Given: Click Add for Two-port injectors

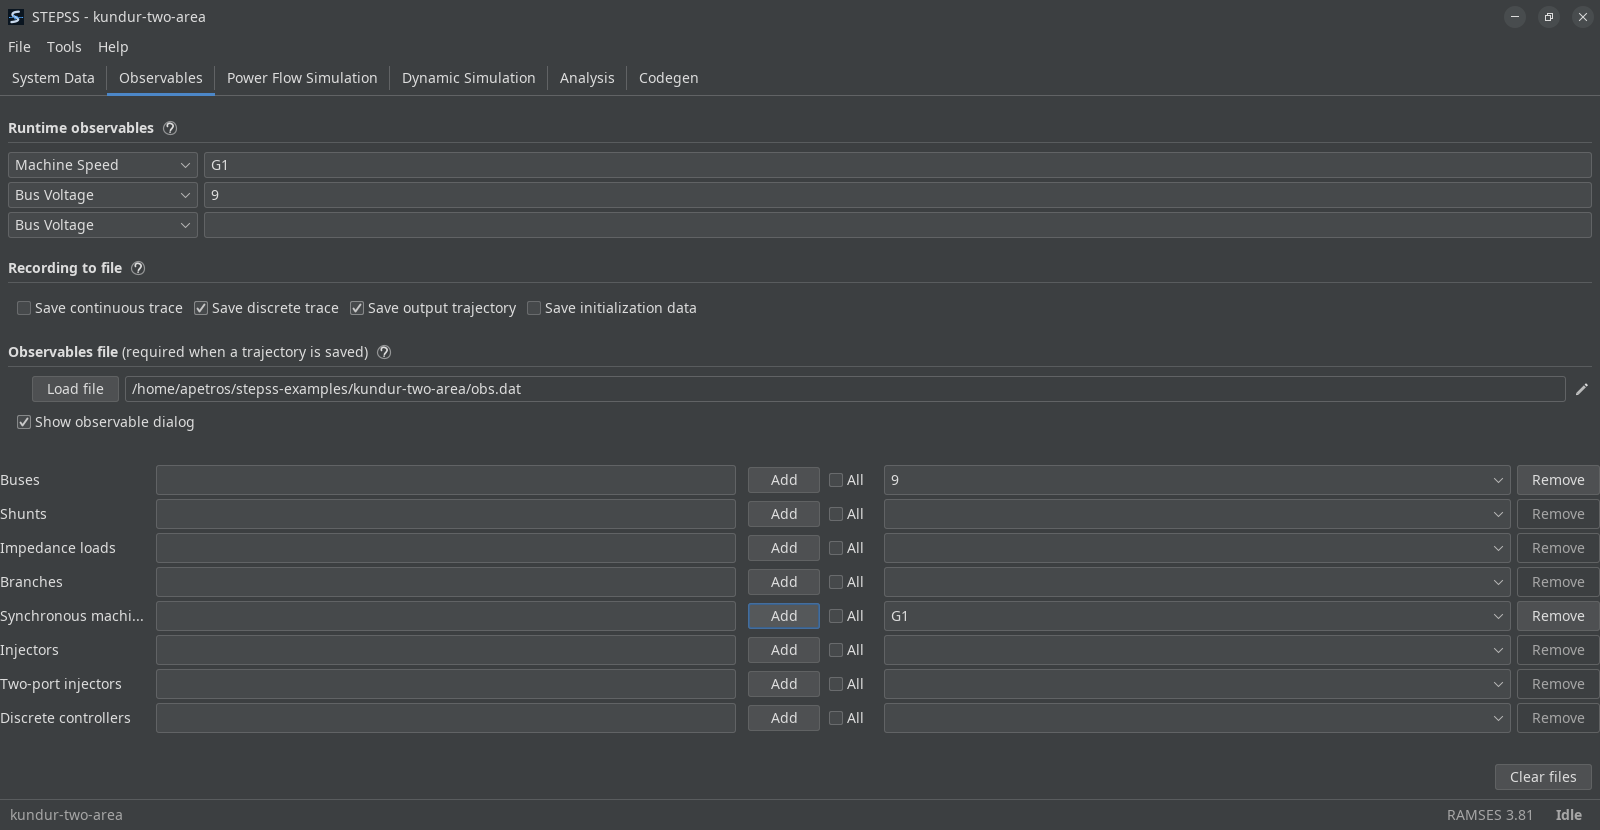Looking at the screenshot, I should click(x=784, y=684).
